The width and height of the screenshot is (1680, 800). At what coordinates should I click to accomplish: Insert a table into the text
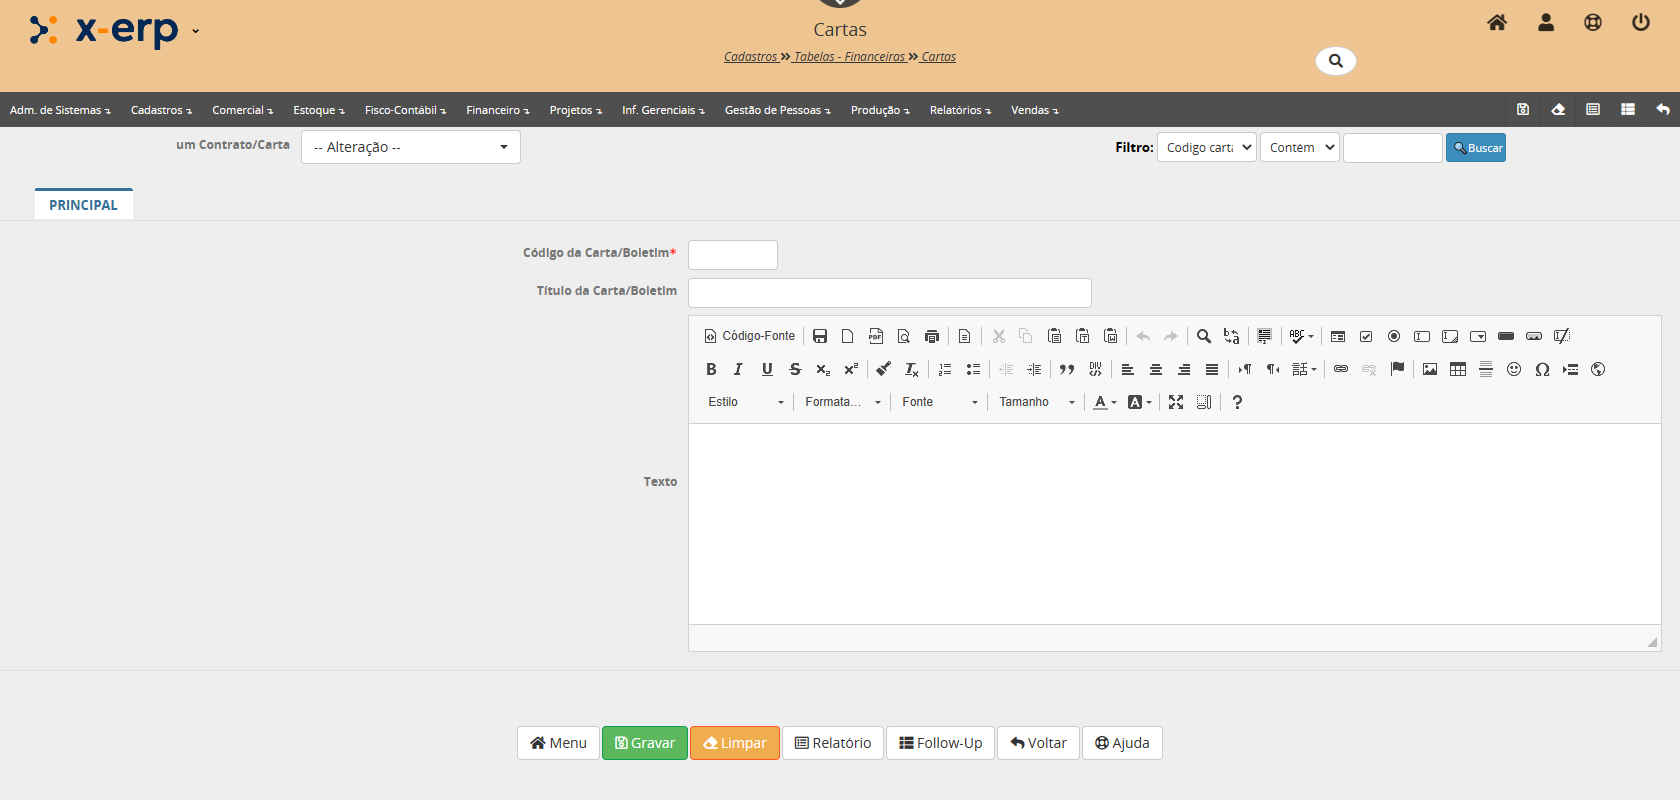click(1458, 369)
